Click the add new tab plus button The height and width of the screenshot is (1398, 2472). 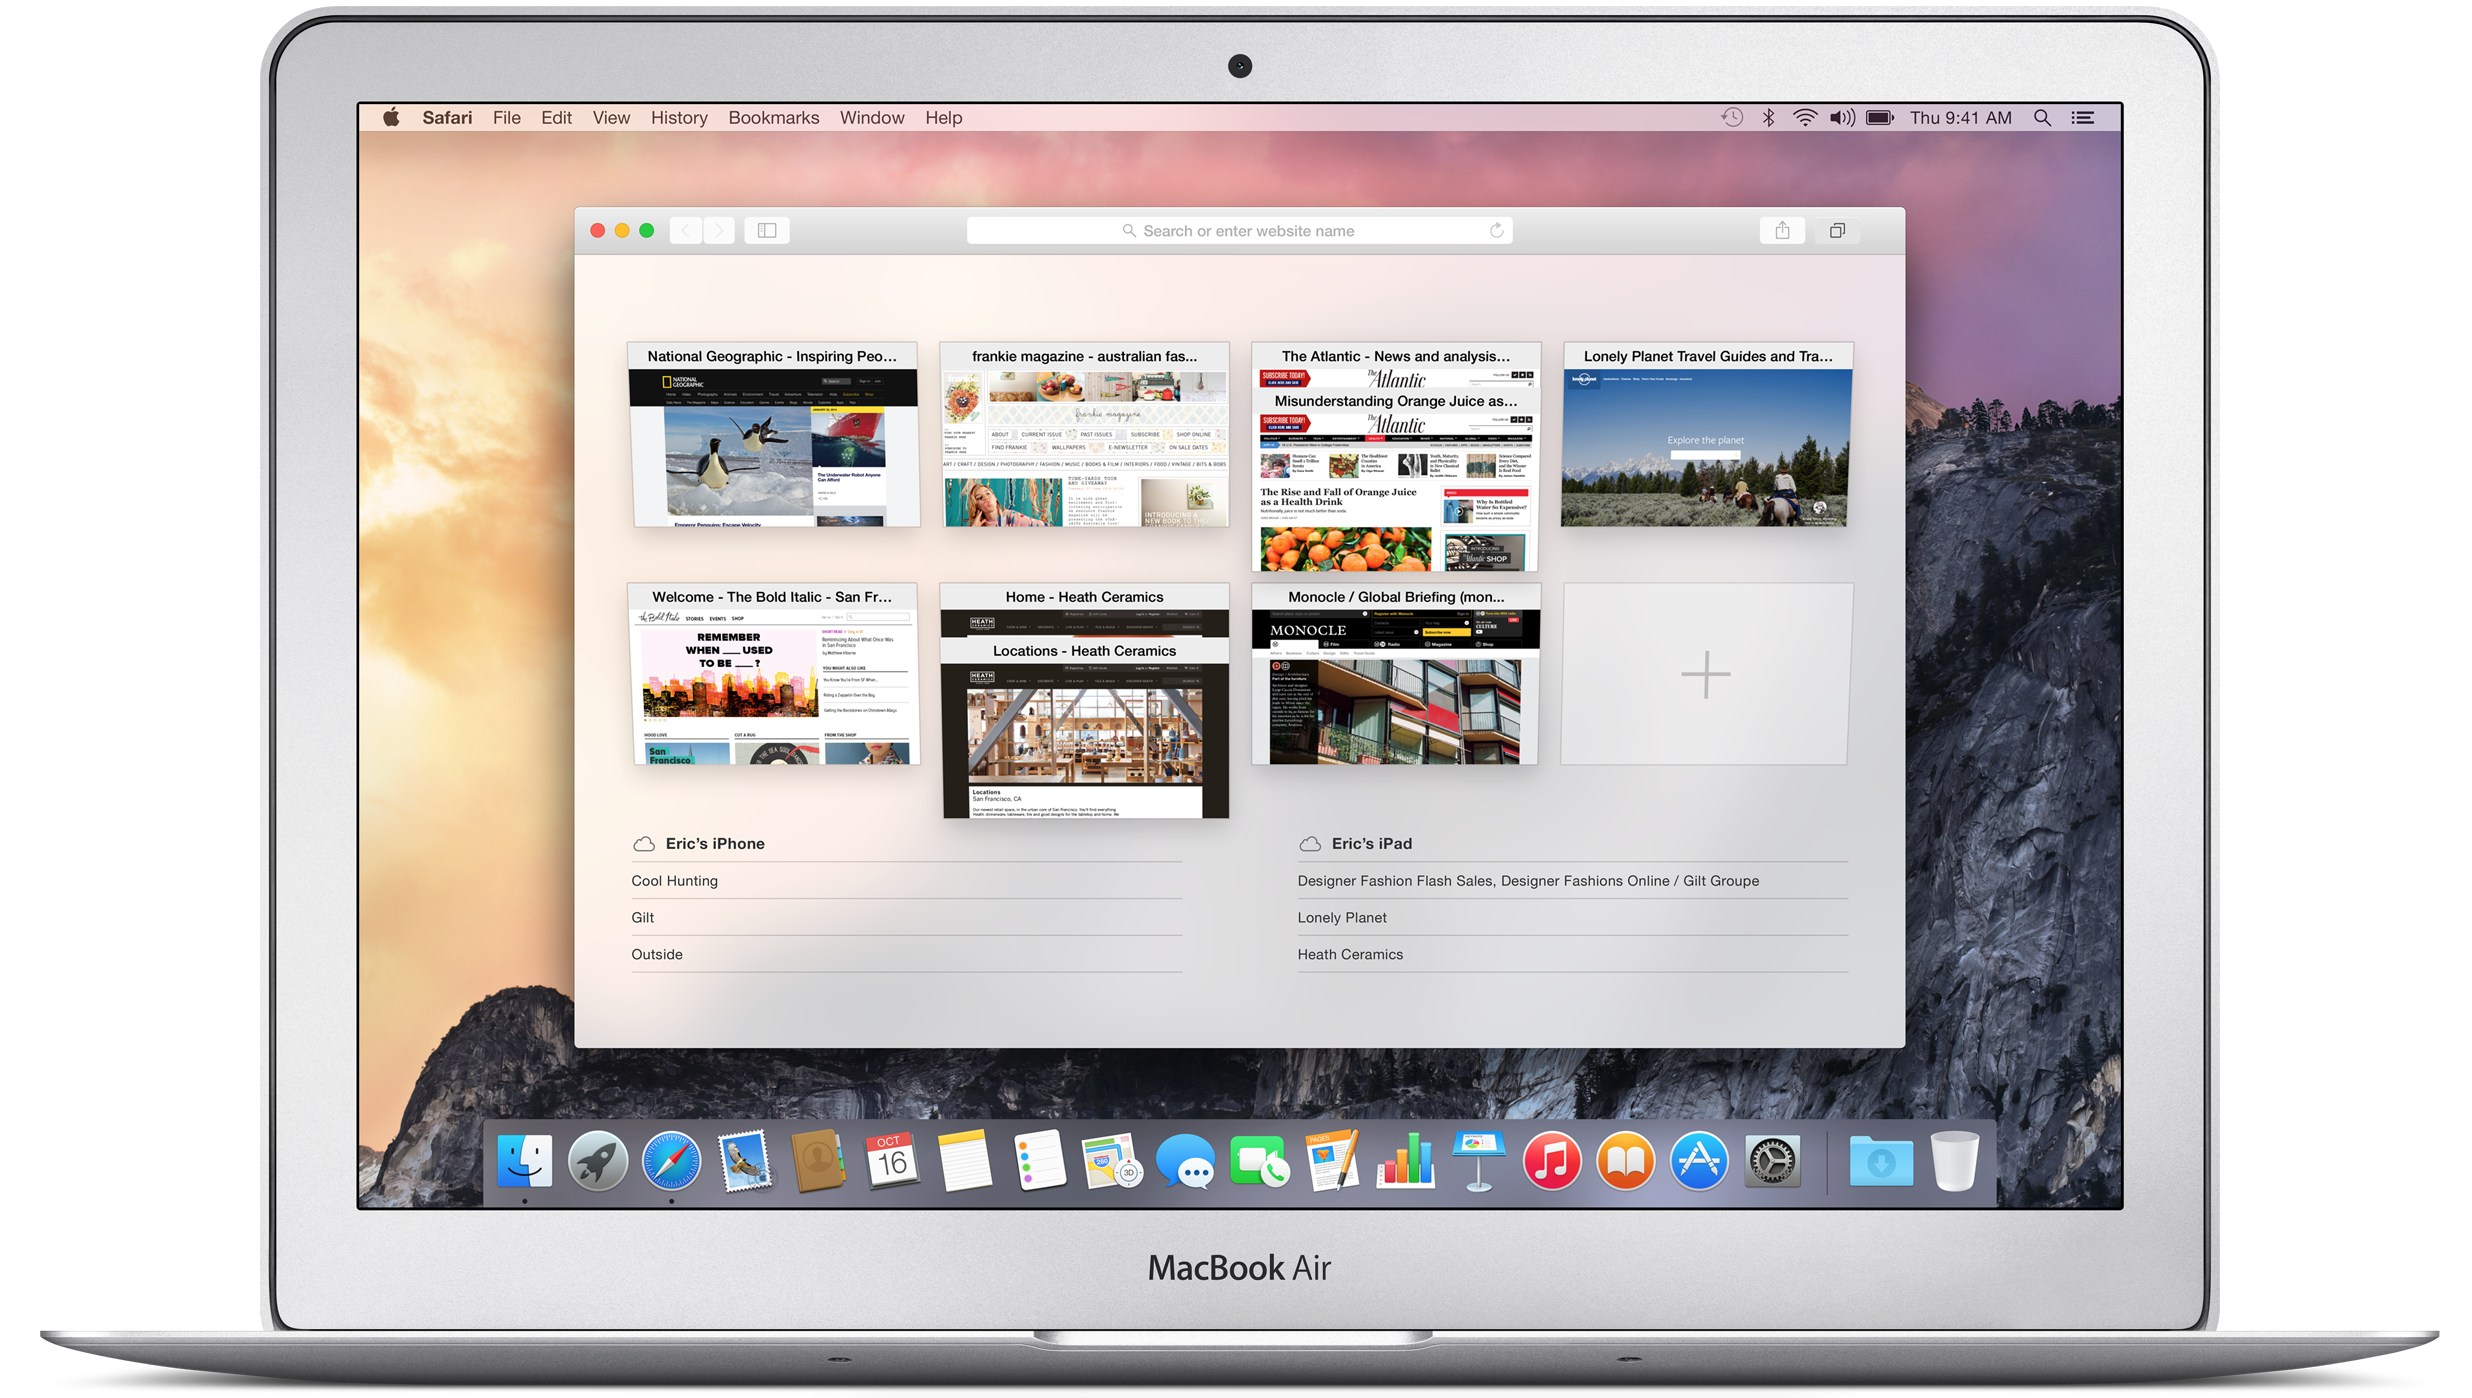[x=1706, y=673]
